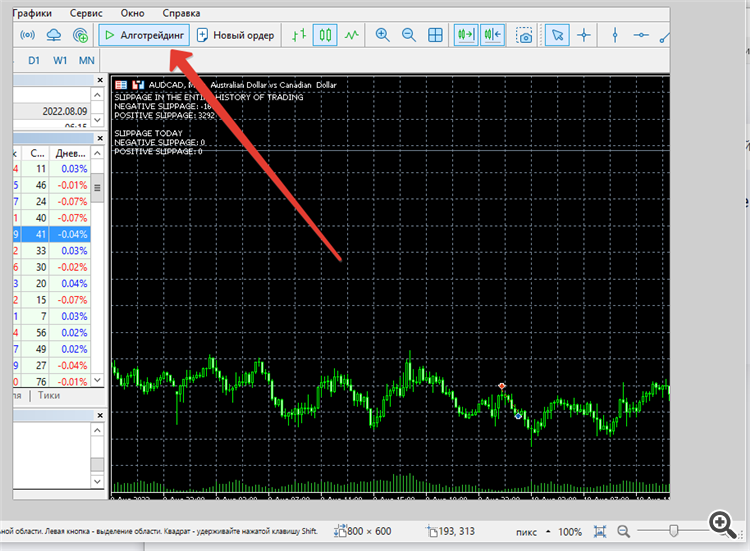Switch to the Тики tab
The height and width of the screenshot is (551, 750).
coord(49,396)
